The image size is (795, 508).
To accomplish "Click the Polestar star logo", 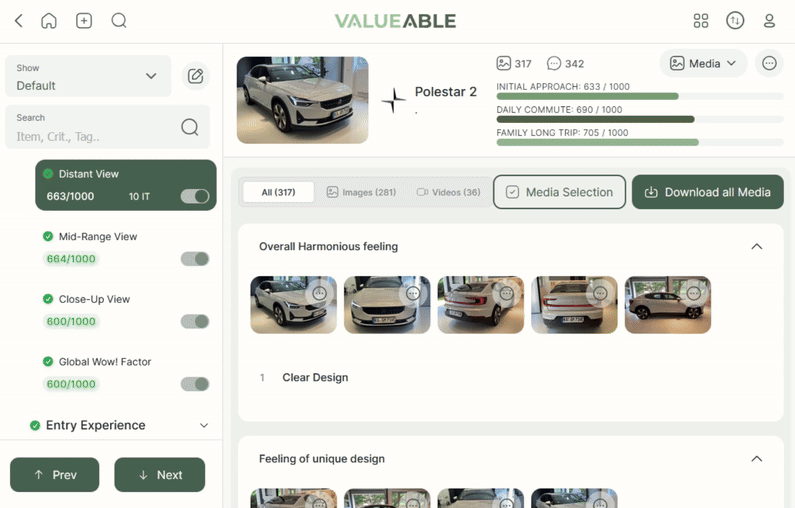I will pos(393,100).
